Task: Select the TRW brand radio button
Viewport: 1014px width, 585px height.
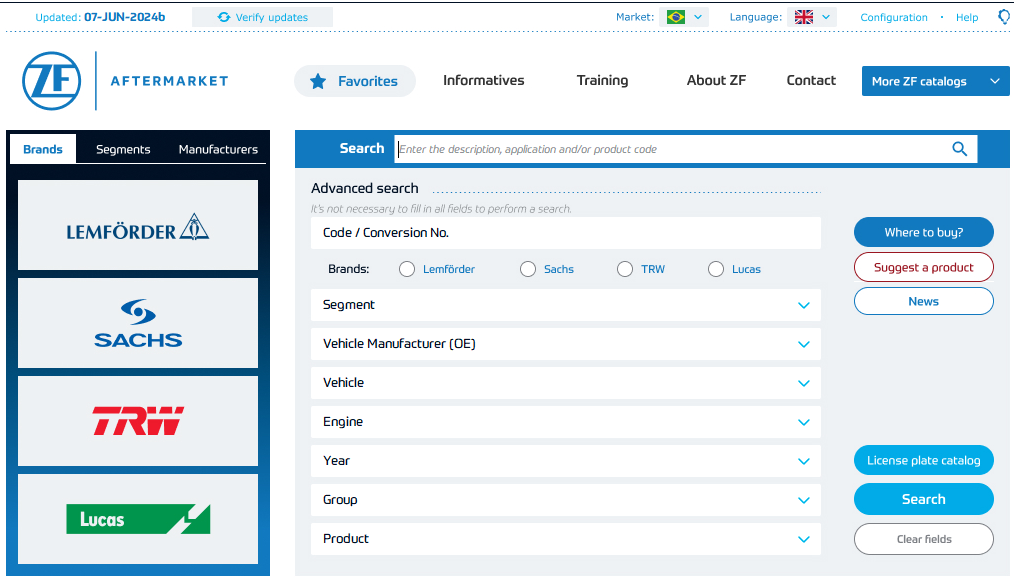Action: [x=625, y=269]
